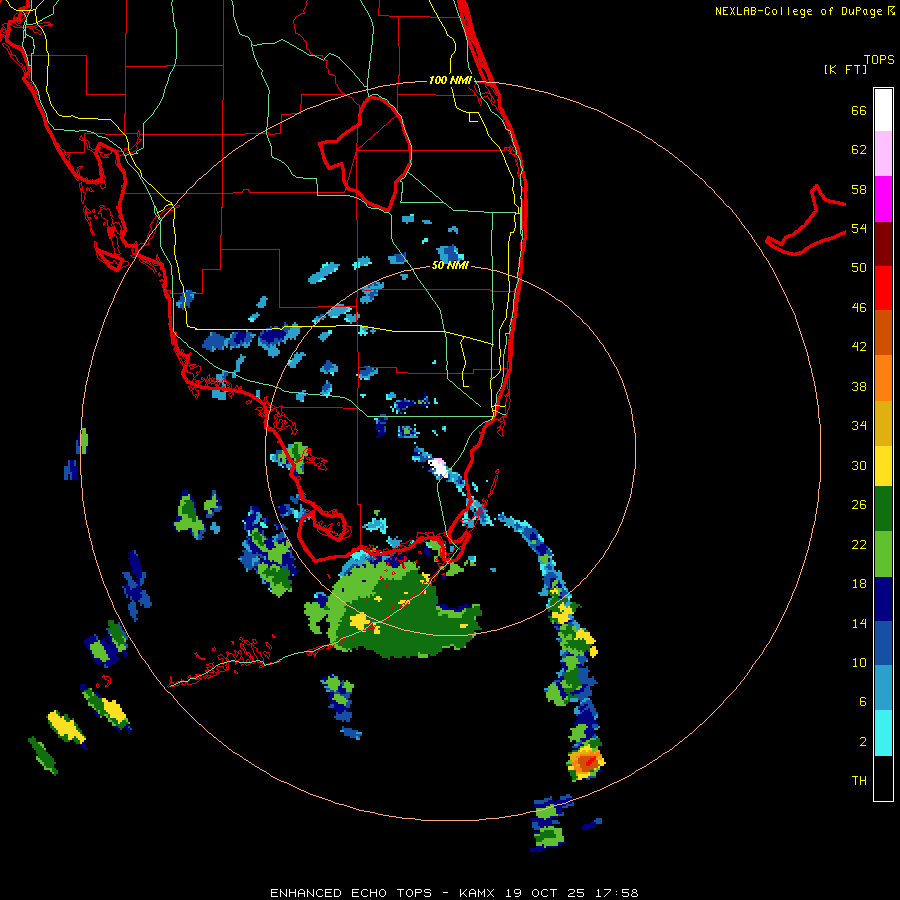Click the legend value 6
The height and width of the screenshot is (900, 900).
[x=863, y=701]
